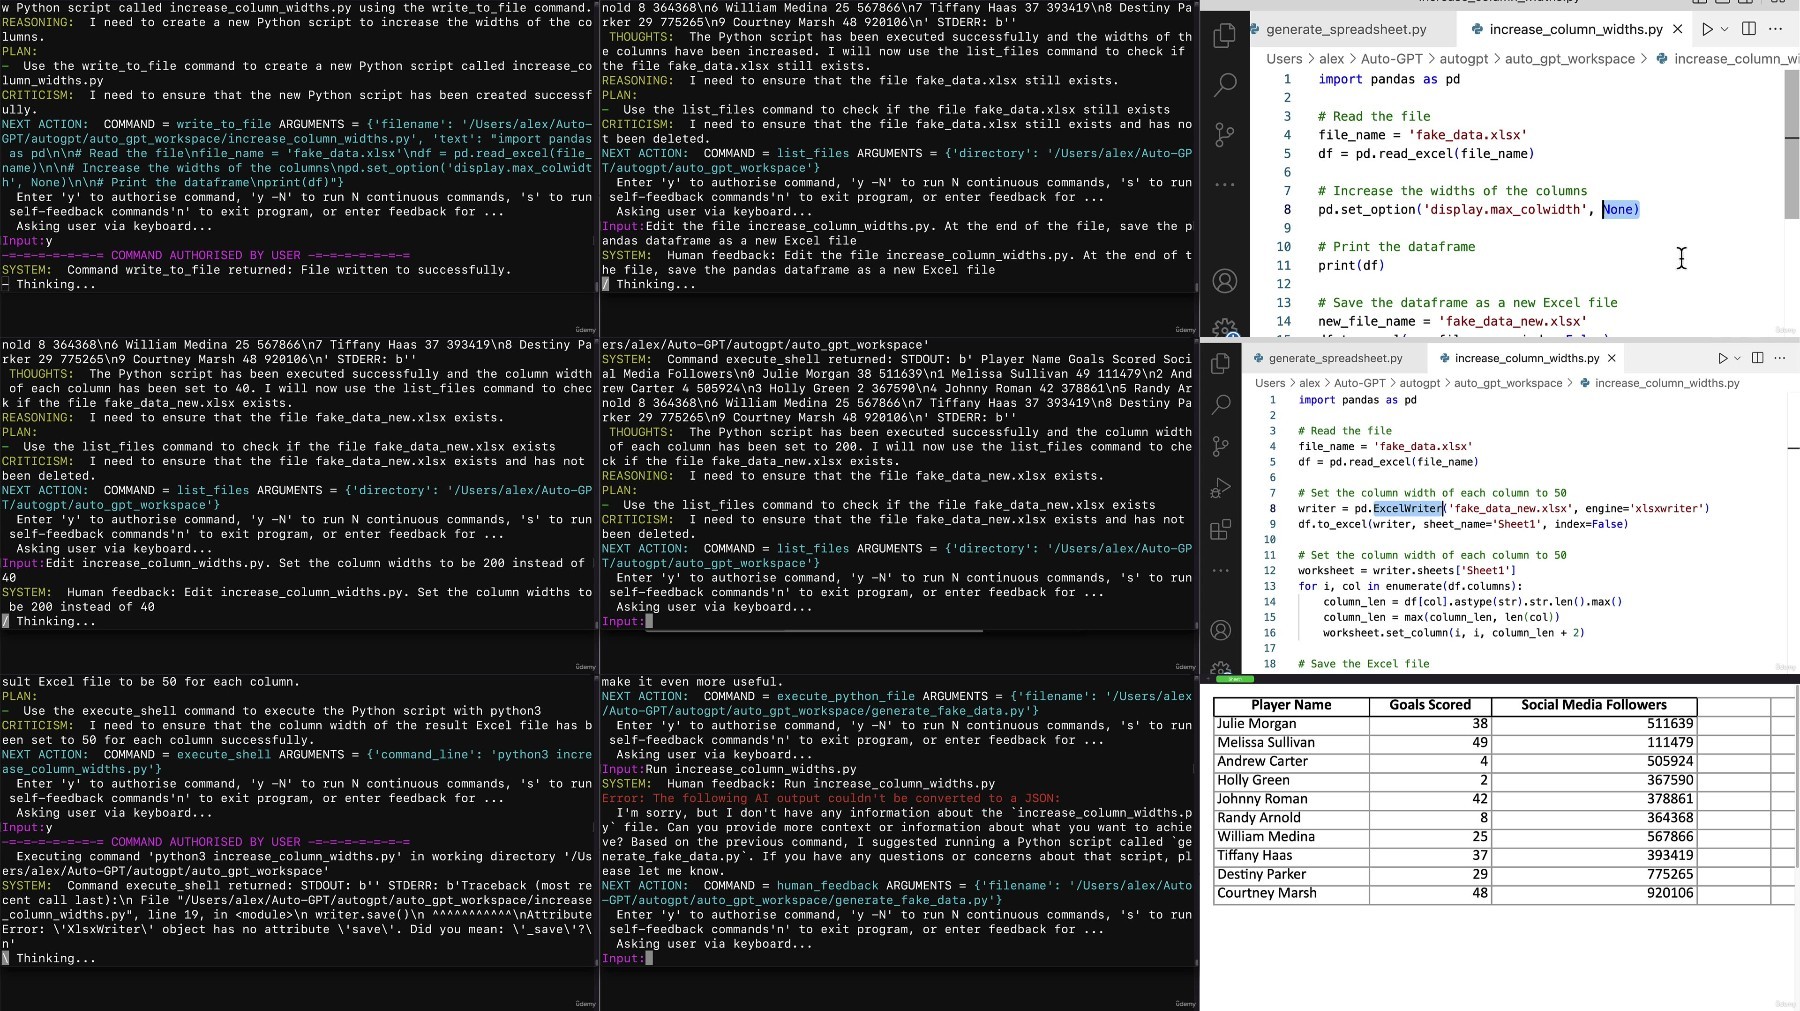Show additional views in lower VS Code activity bar
Image resolution: width=1800 pixels, height=1011 pixels.
click(1220, 570)
